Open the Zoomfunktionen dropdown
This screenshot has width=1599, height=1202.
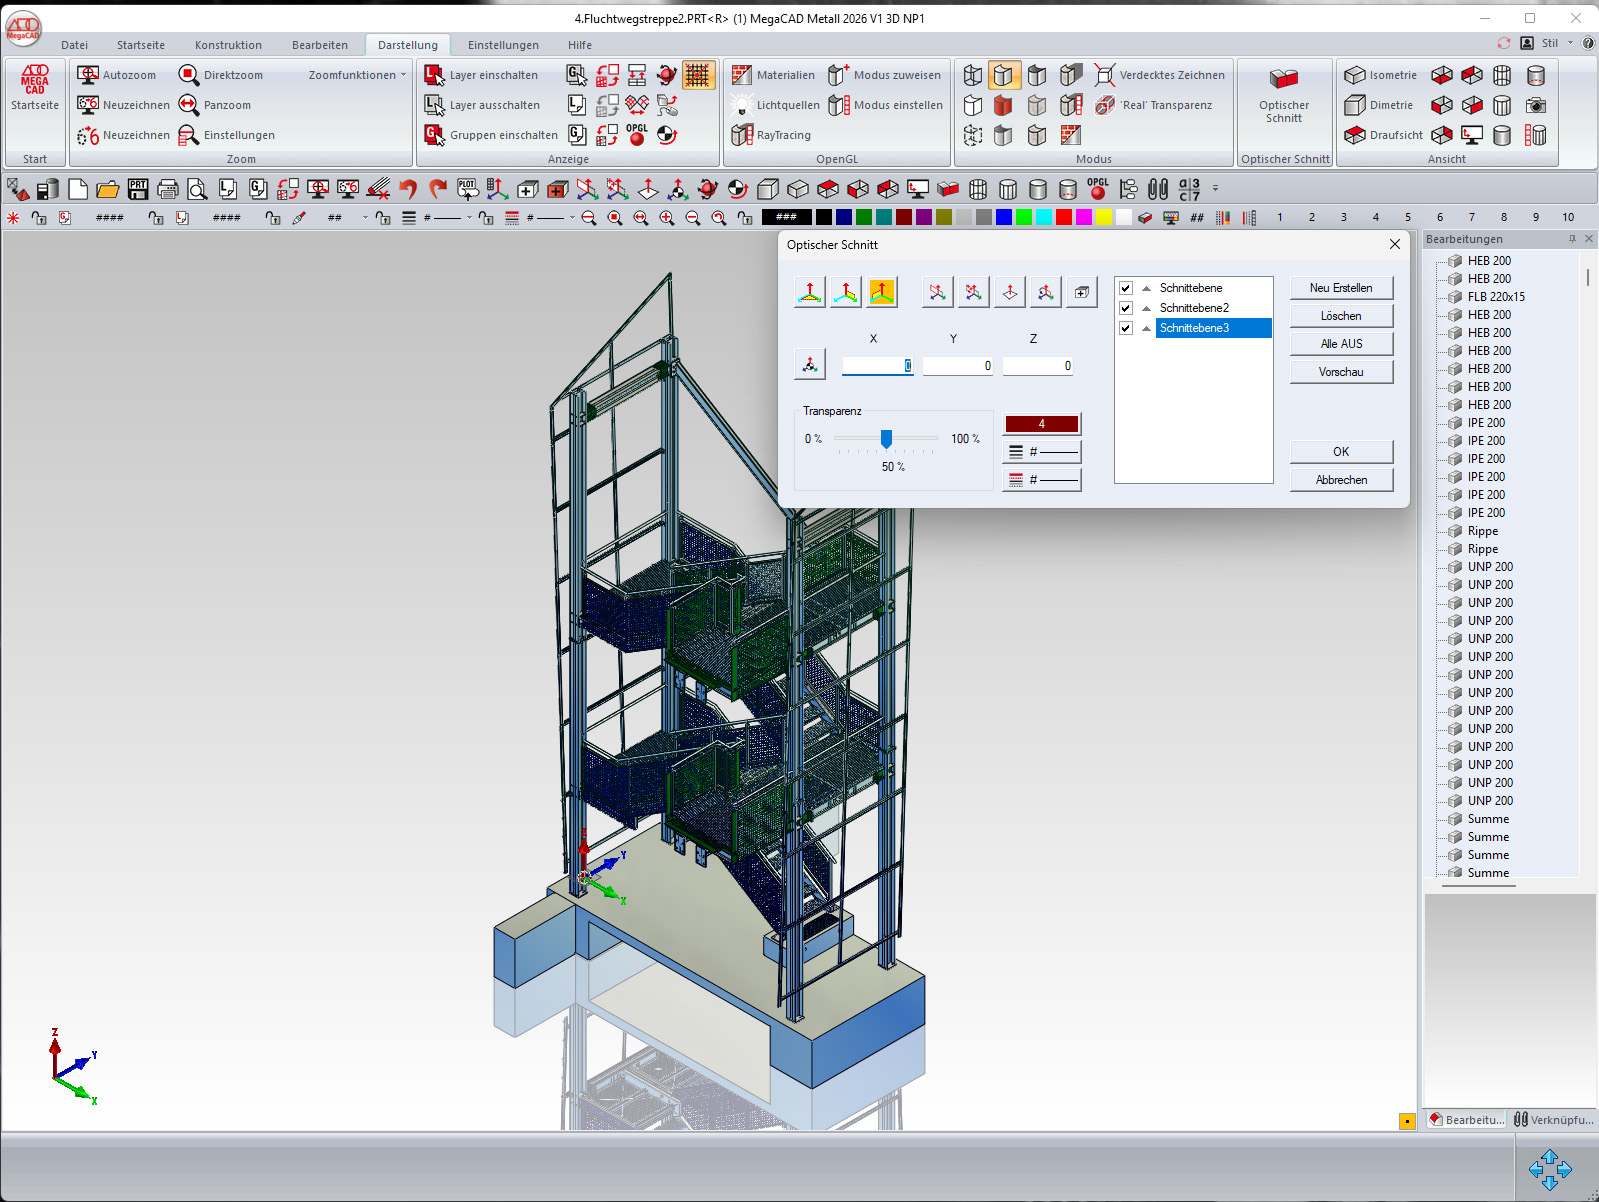click(357, 75)
